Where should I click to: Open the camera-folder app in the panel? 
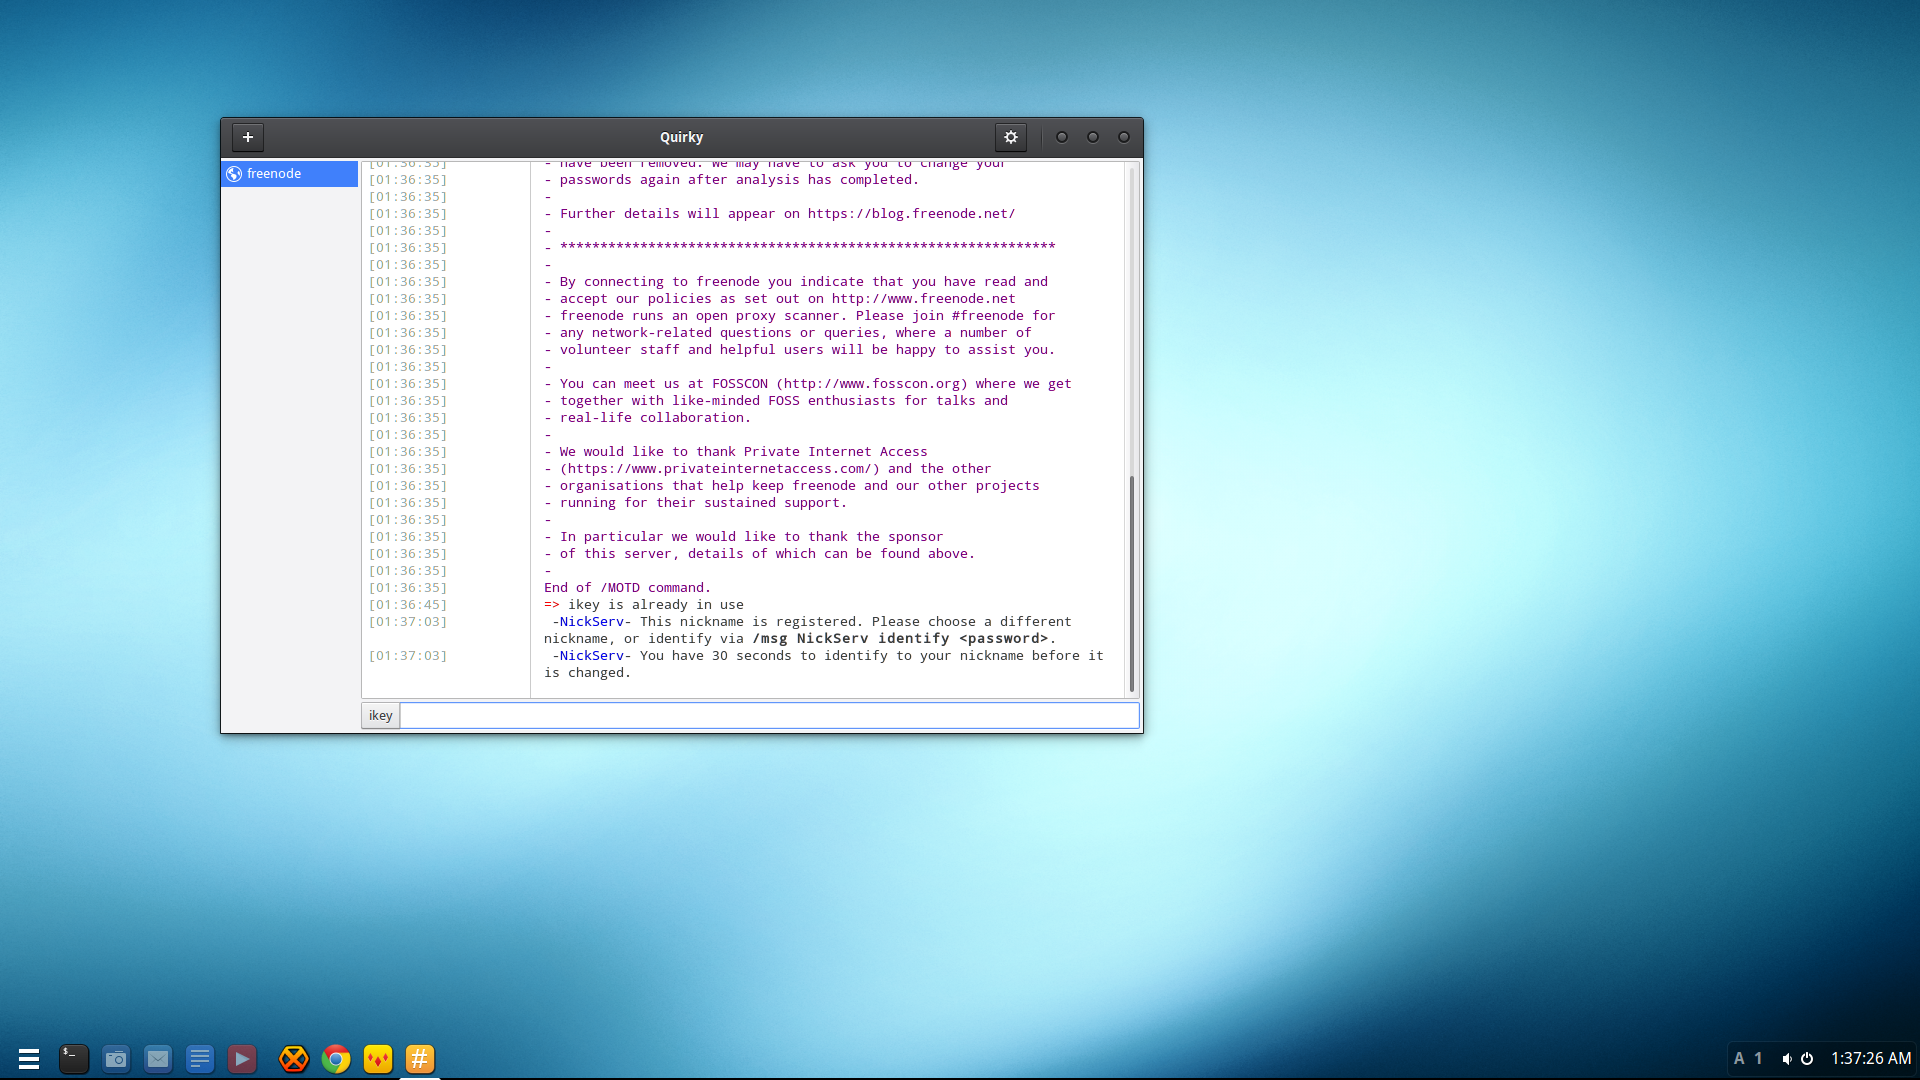tap(116, 1059)
